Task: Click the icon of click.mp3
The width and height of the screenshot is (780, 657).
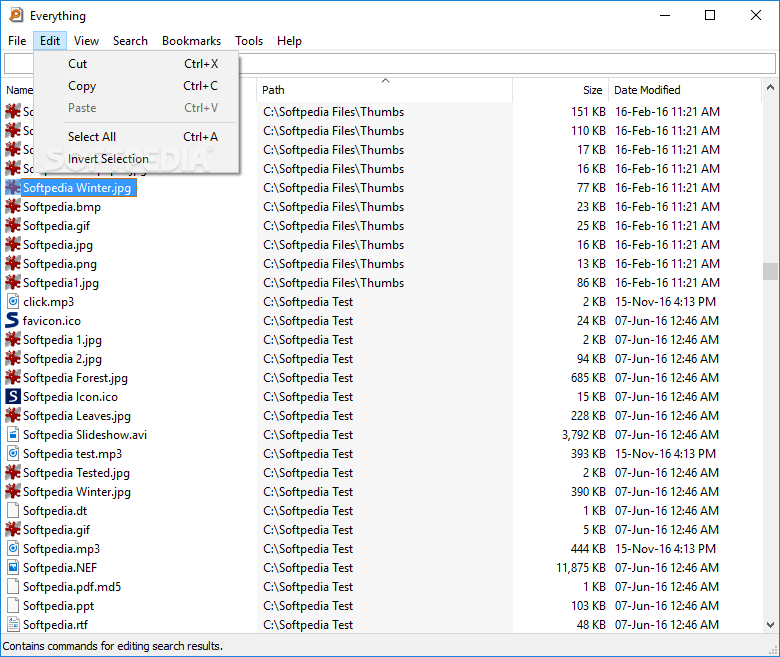Action: [x=13, y=302]
